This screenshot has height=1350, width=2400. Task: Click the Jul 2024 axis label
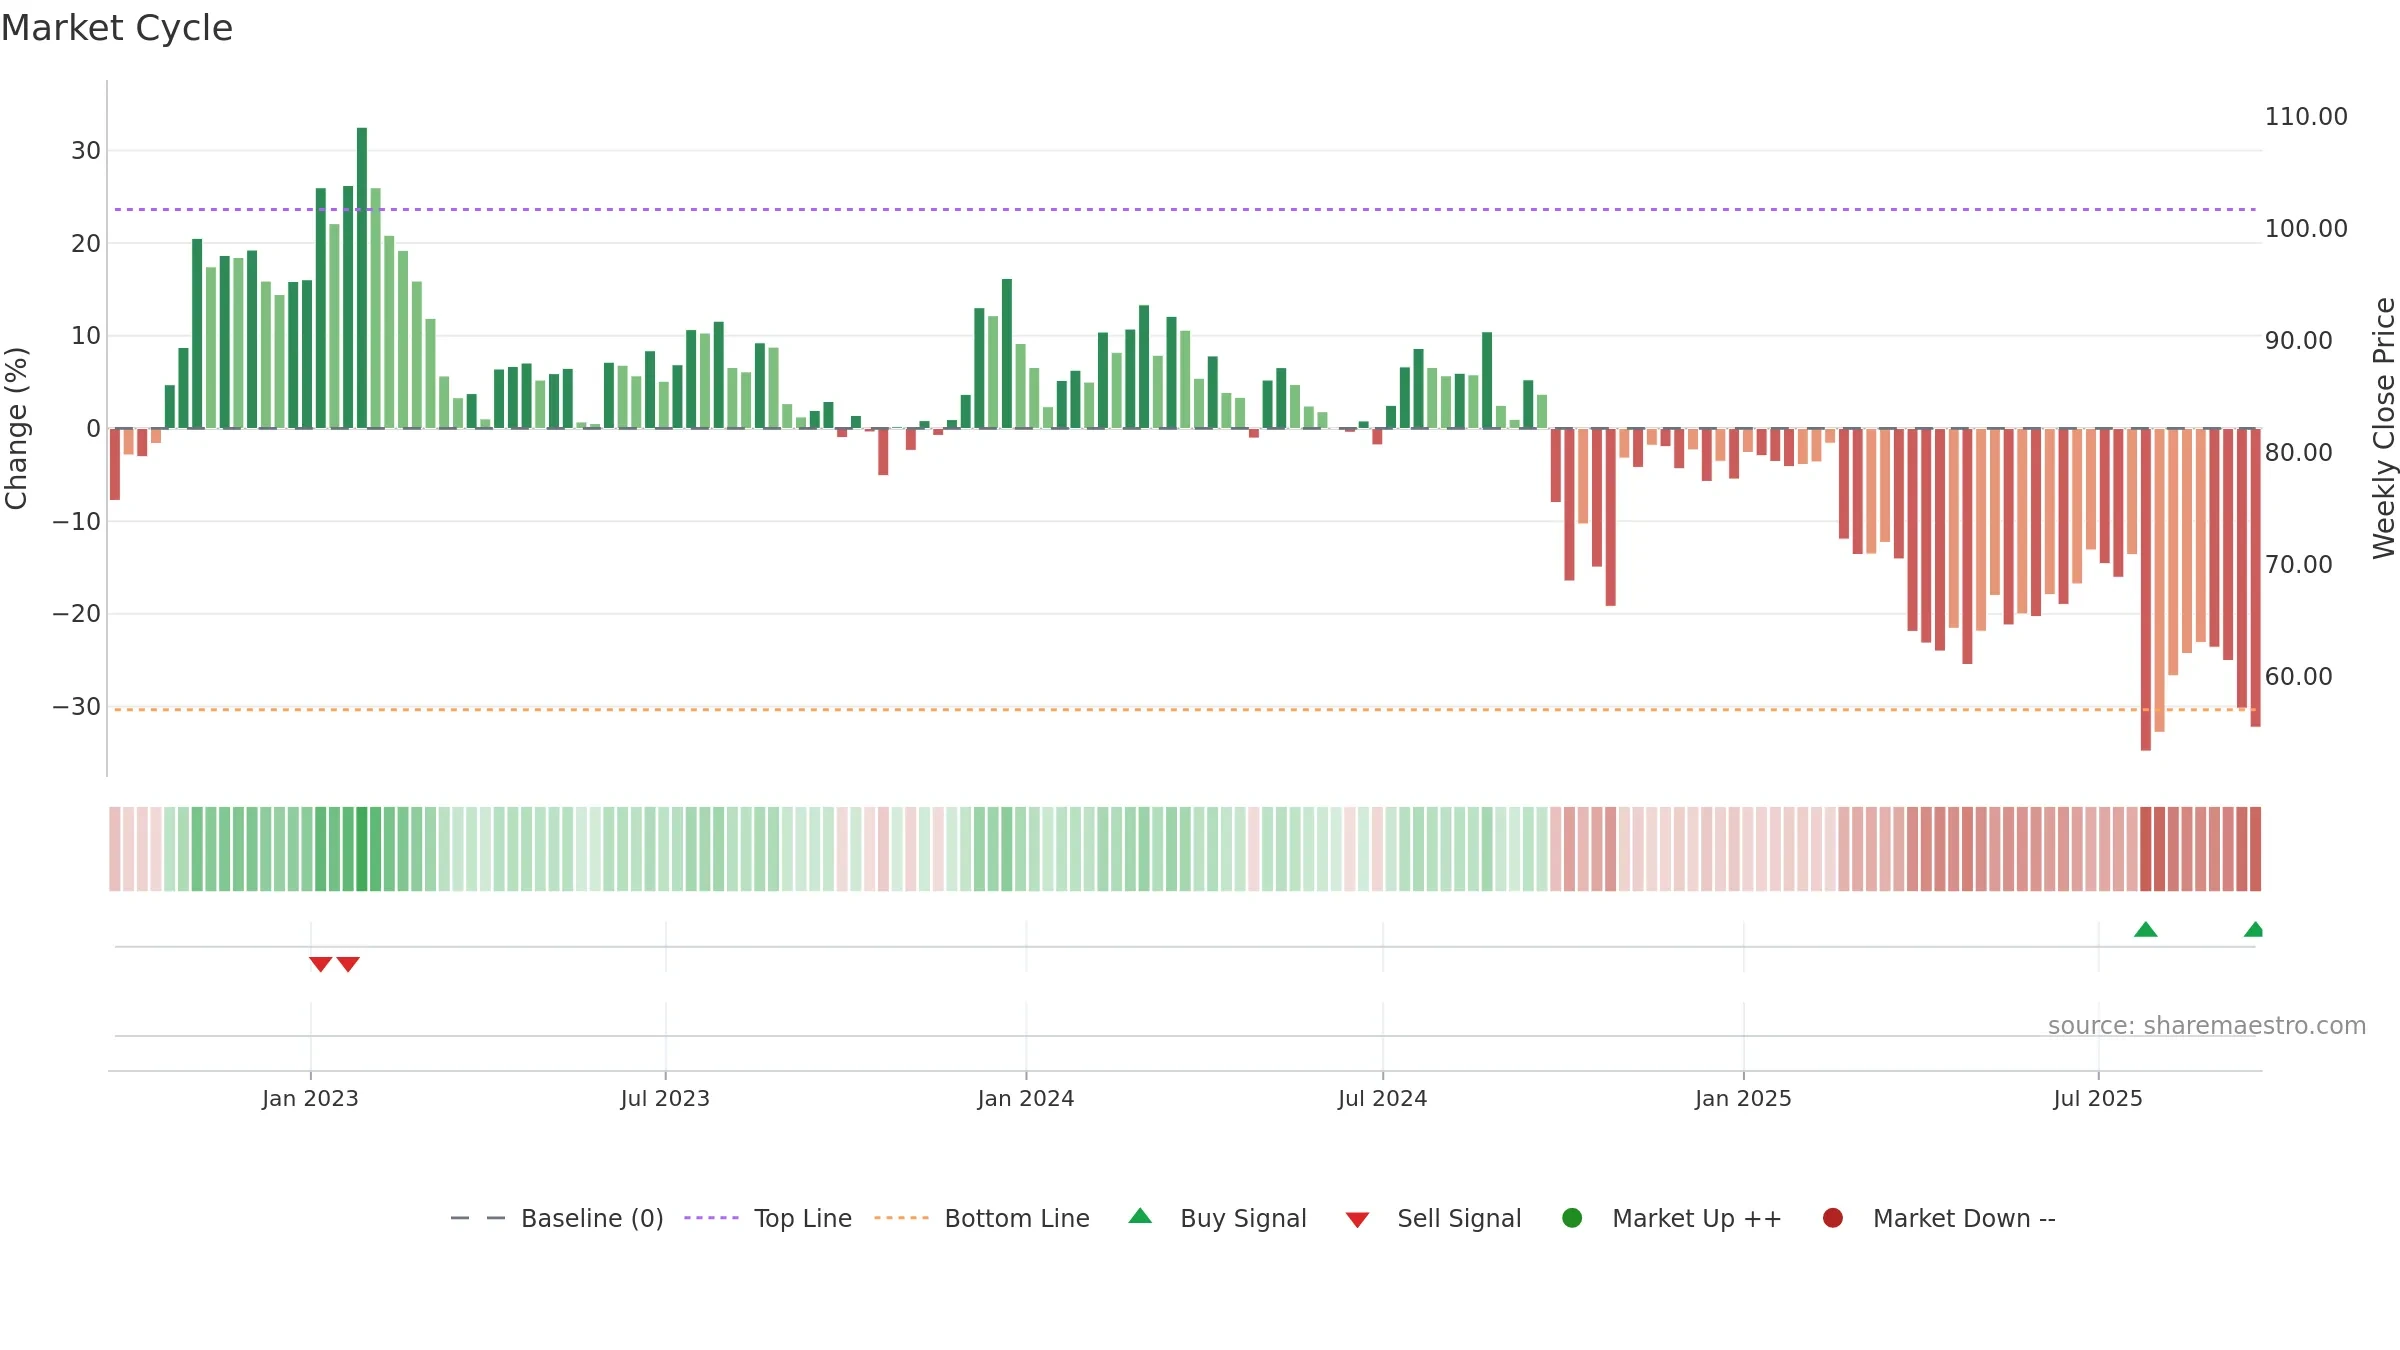tap(1383, 1098)
